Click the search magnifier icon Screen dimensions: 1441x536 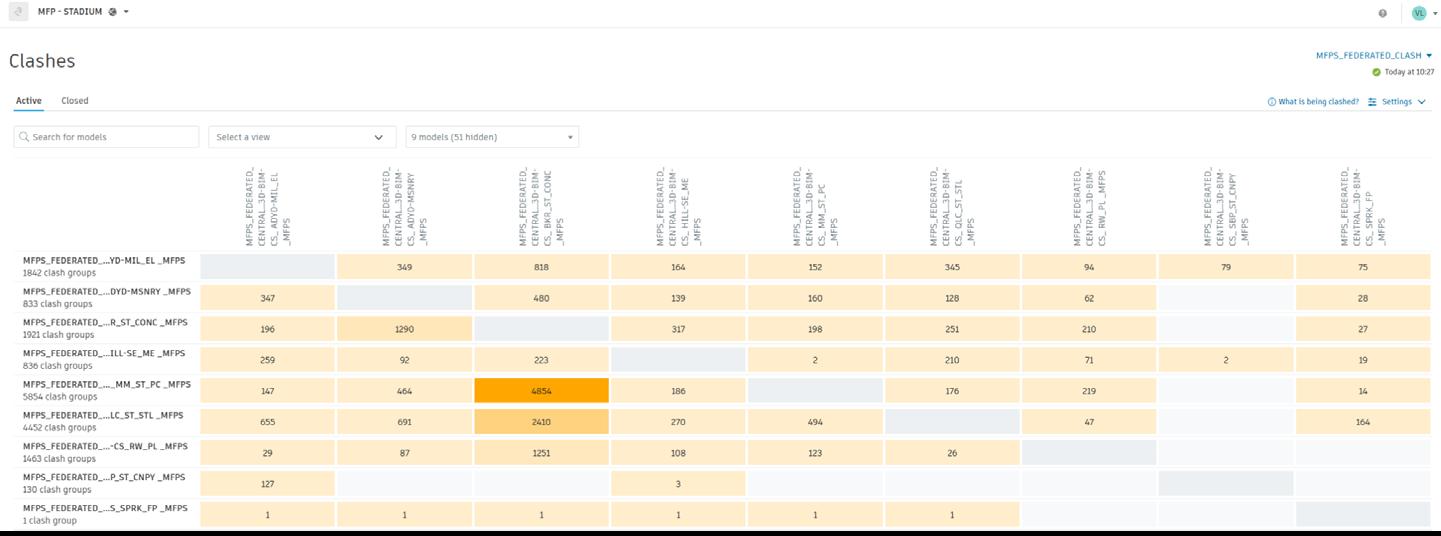click(24, 137)
